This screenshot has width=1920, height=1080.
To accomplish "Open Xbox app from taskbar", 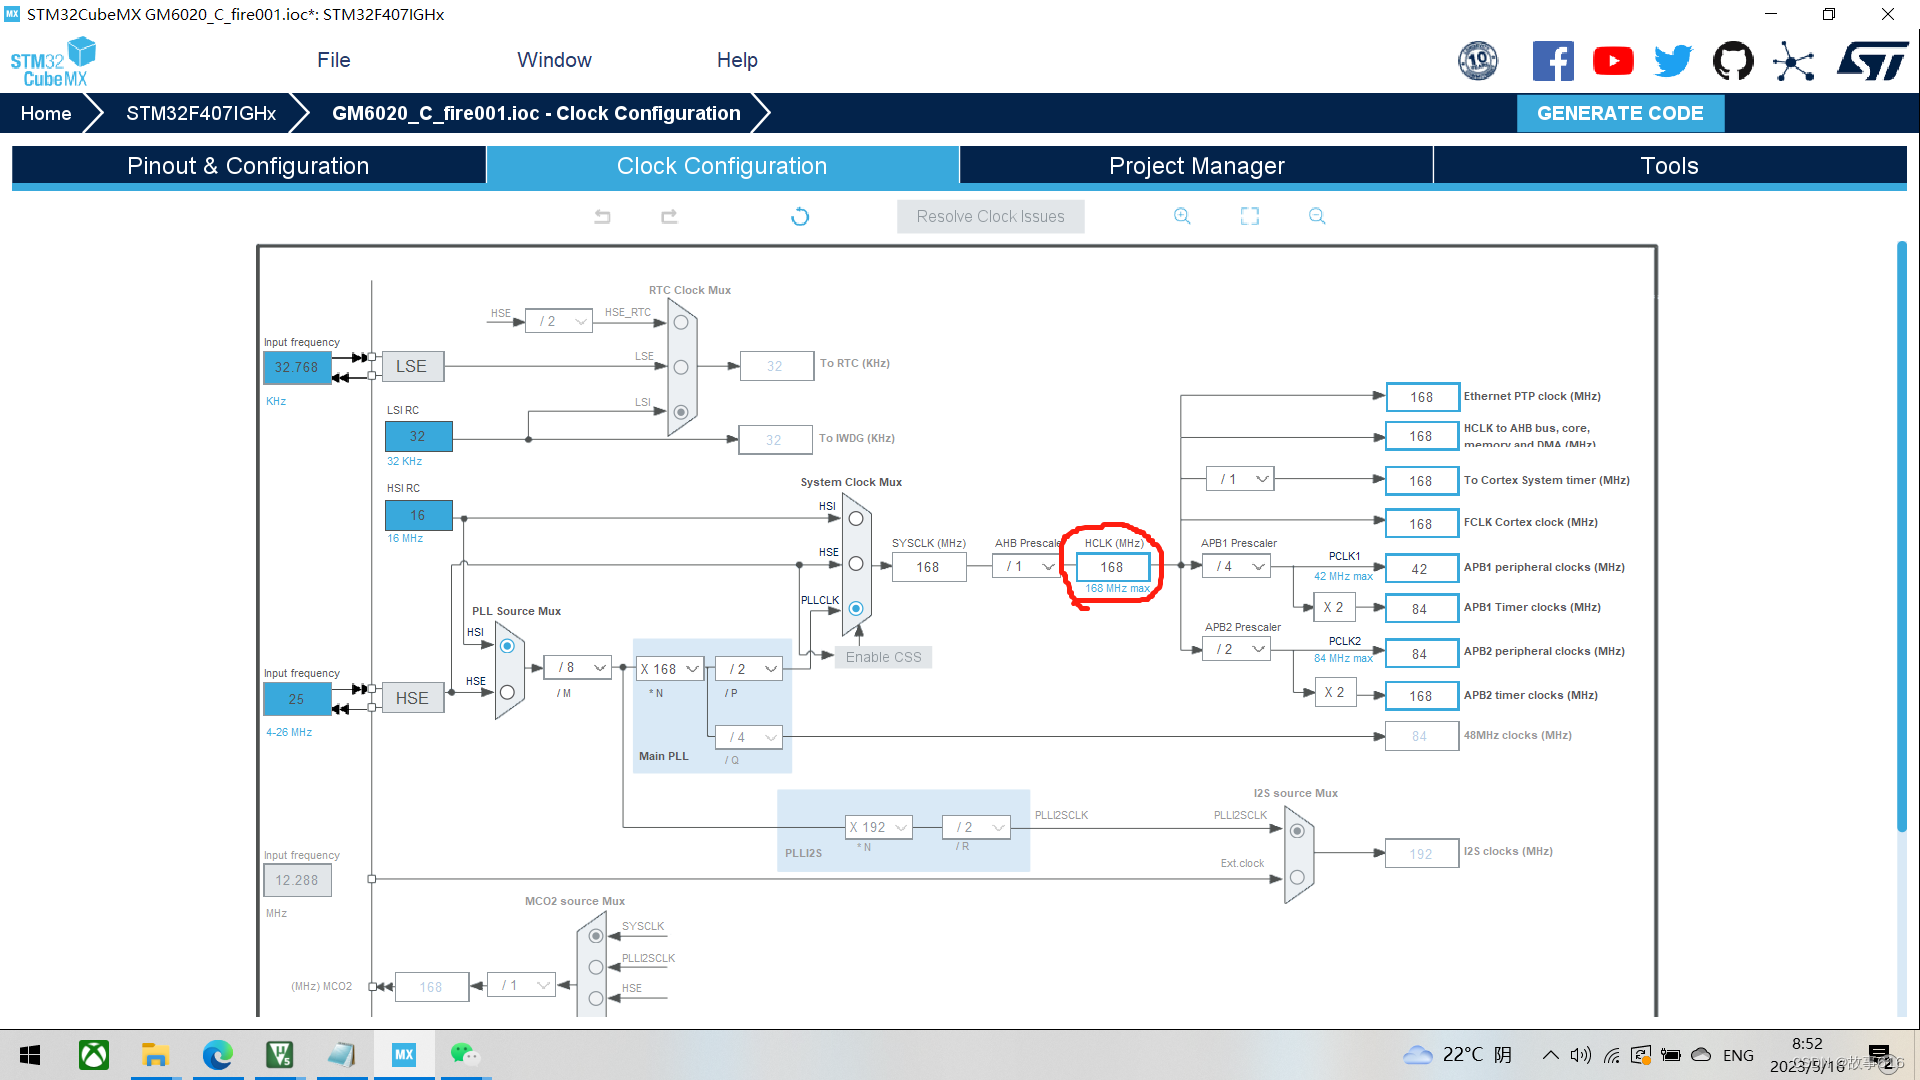I will (94, 1055).
